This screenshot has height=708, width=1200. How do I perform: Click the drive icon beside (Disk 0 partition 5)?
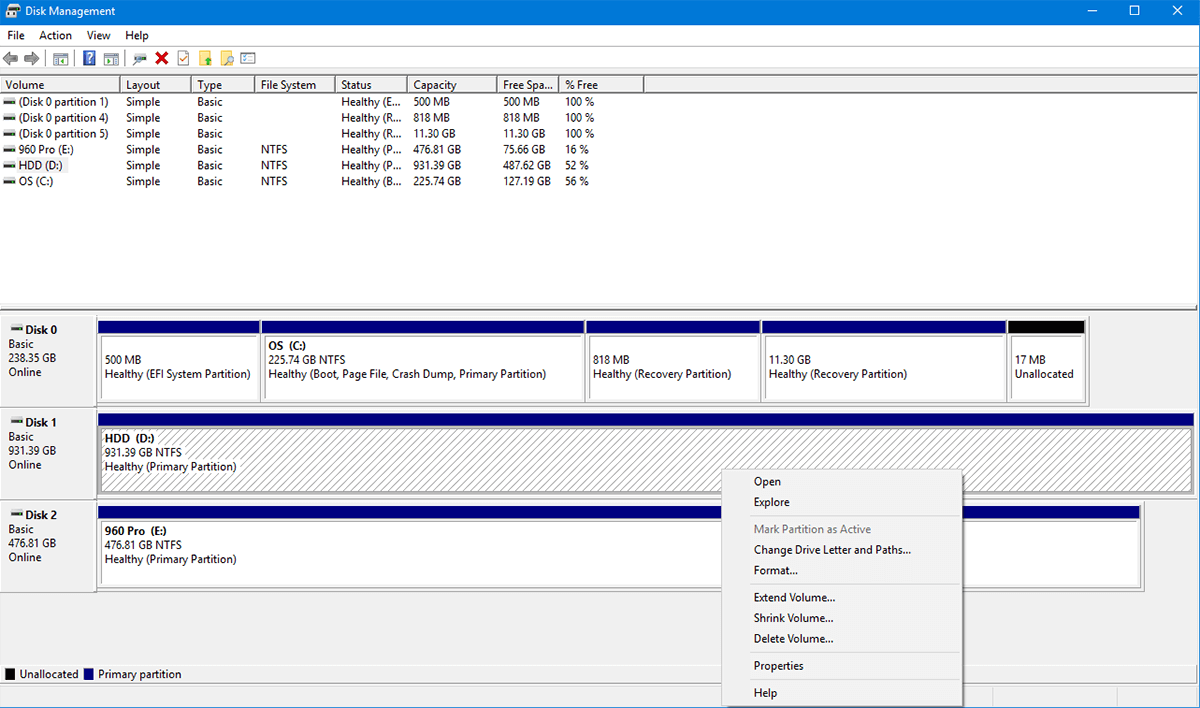10,134
